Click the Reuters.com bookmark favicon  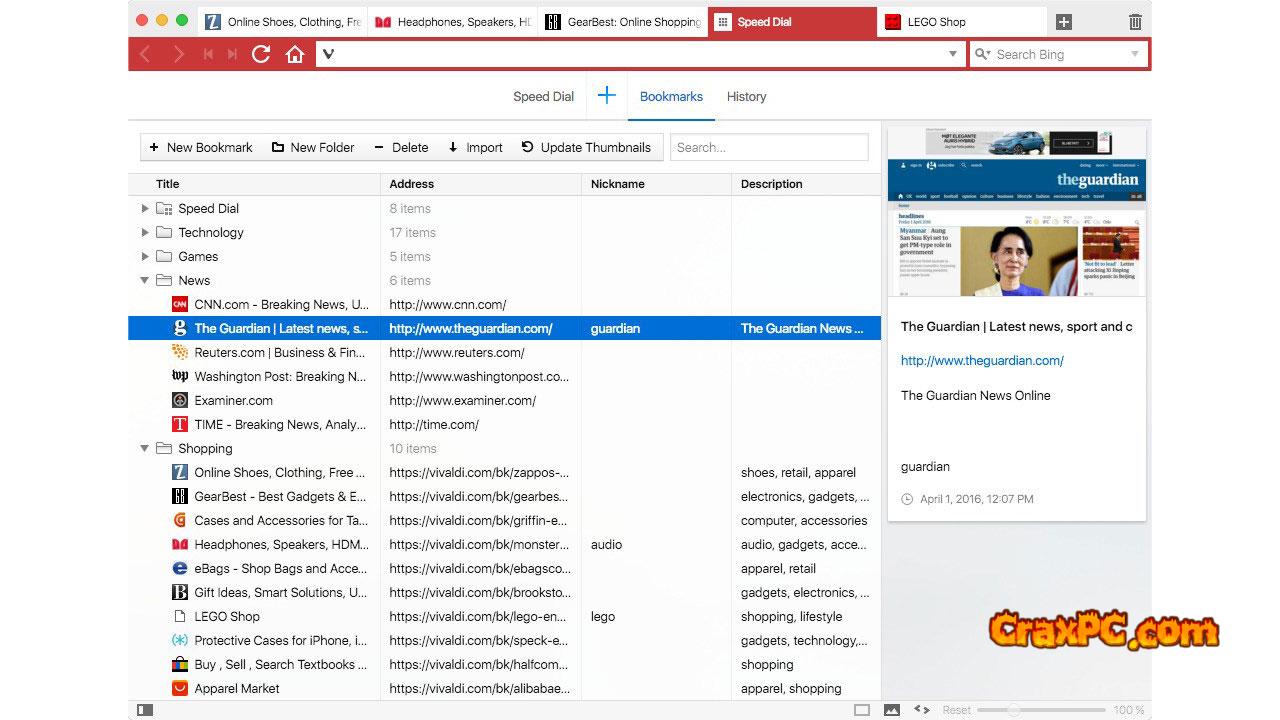[180, 352]
